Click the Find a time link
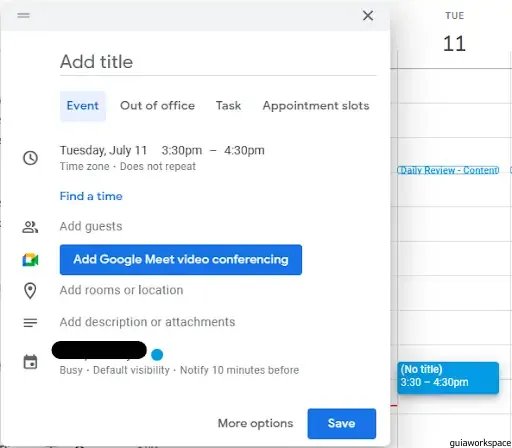The width and height of the screenshot is (512, 448). [x=91, y=196]
